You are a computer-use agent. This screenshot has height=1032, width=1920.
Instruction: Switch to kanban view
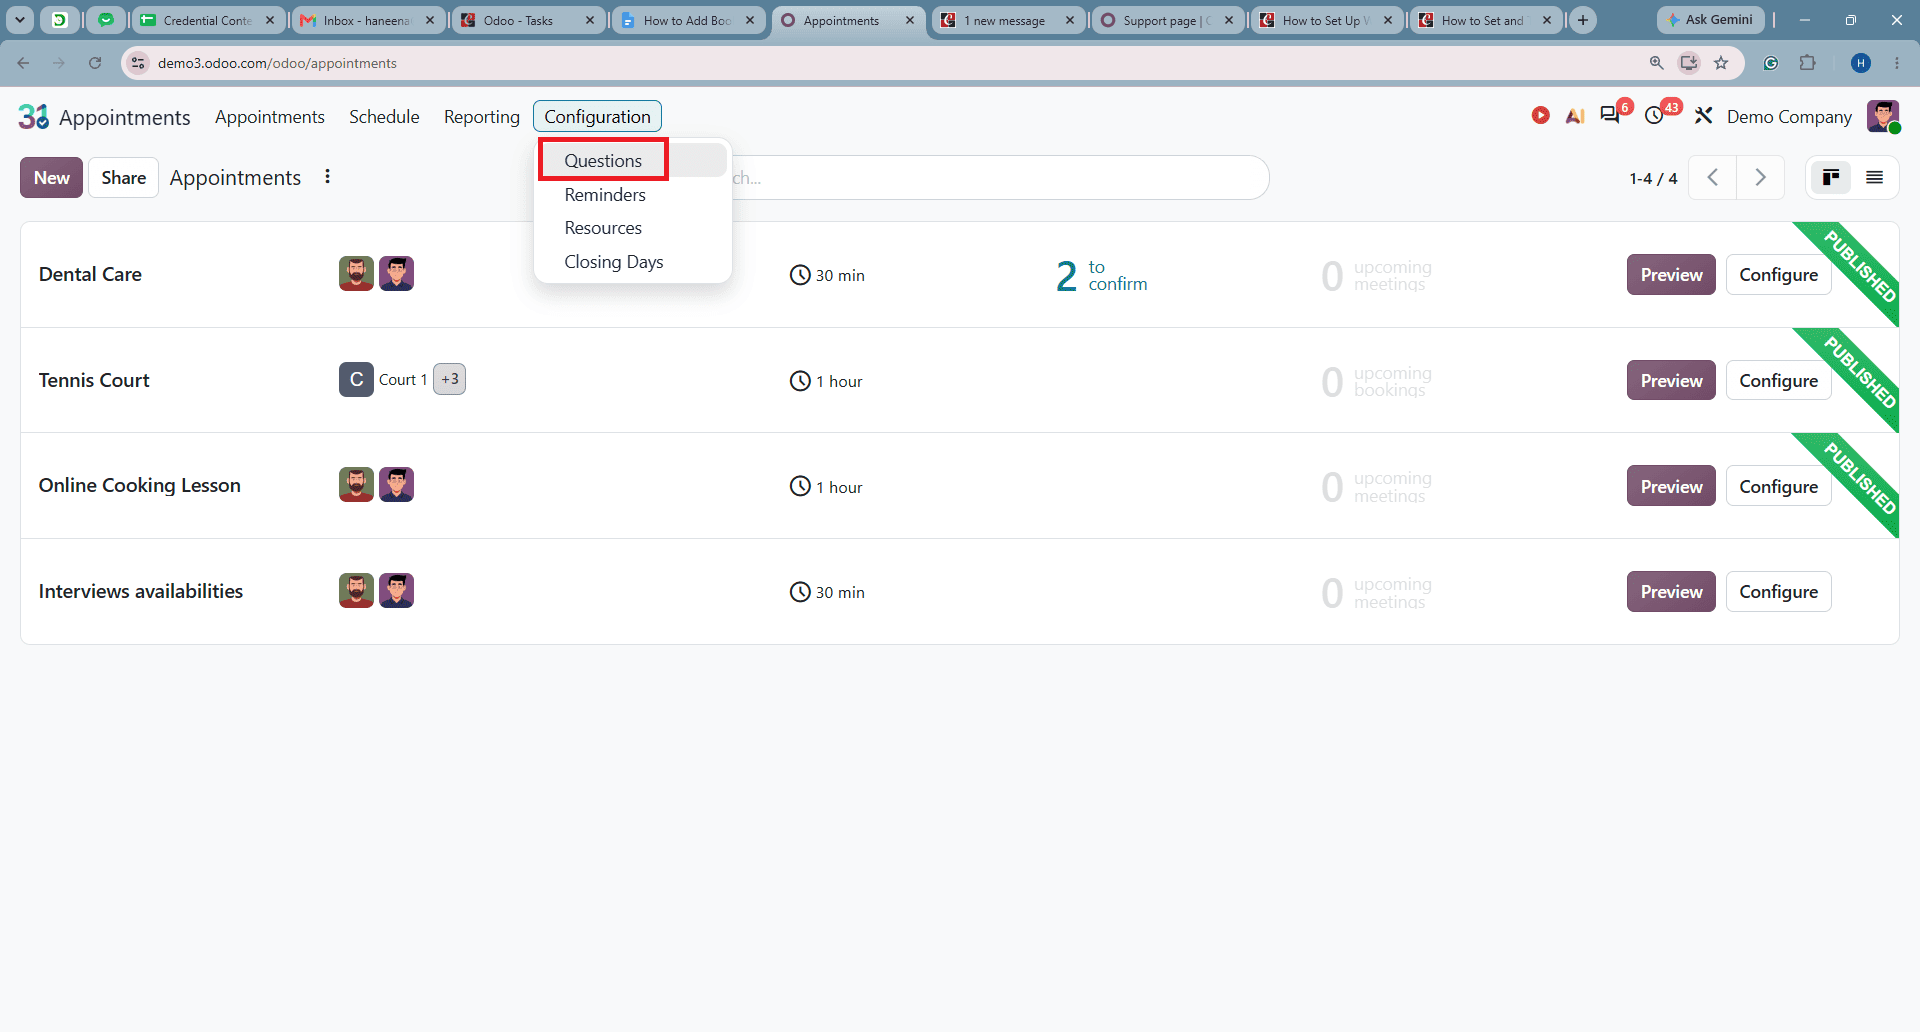click(1831, 177)
